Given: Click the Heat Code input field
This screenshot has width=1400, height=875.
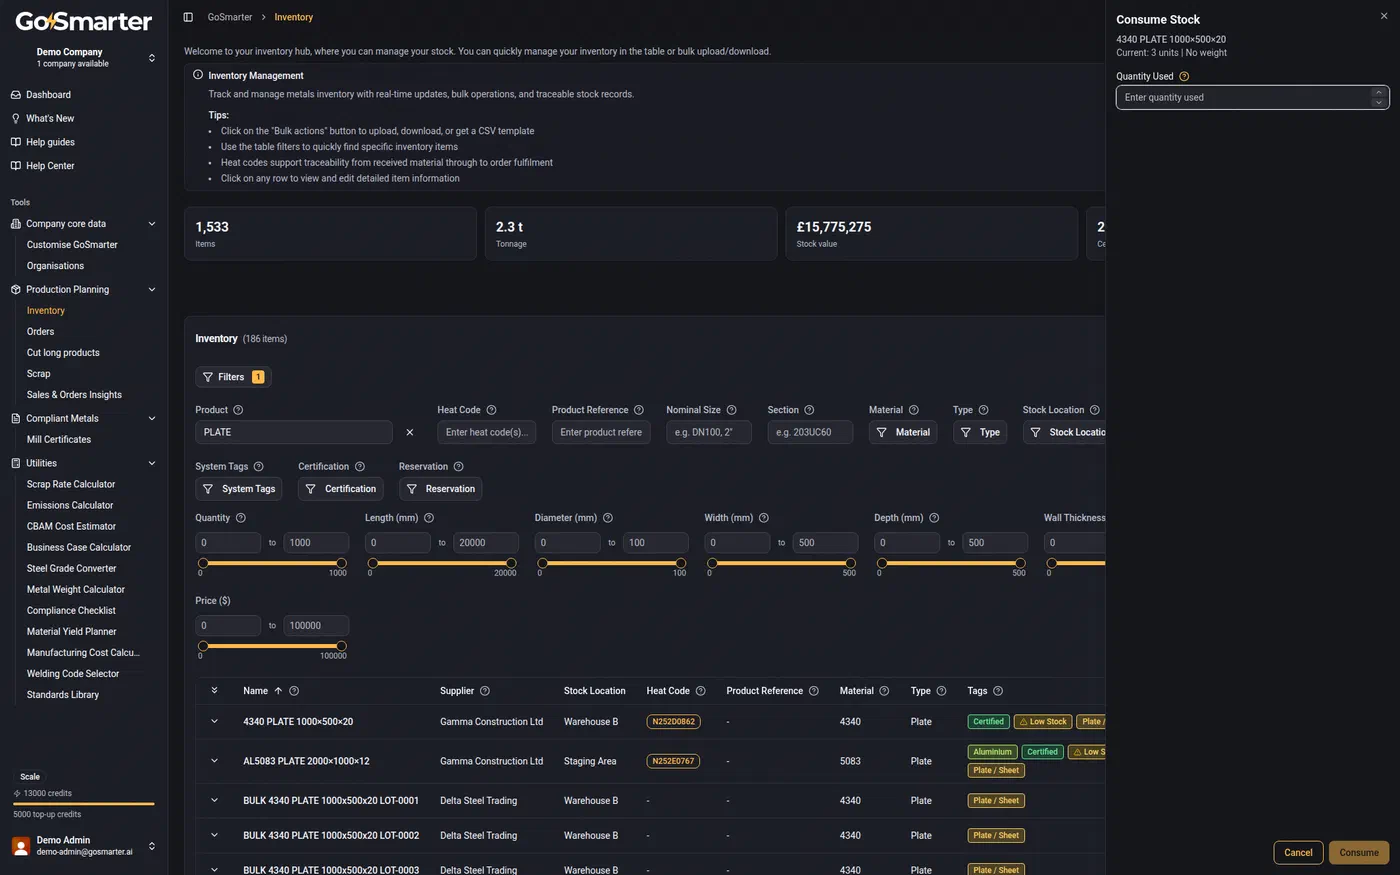Looking at the screenshot, I should [487, 432].
